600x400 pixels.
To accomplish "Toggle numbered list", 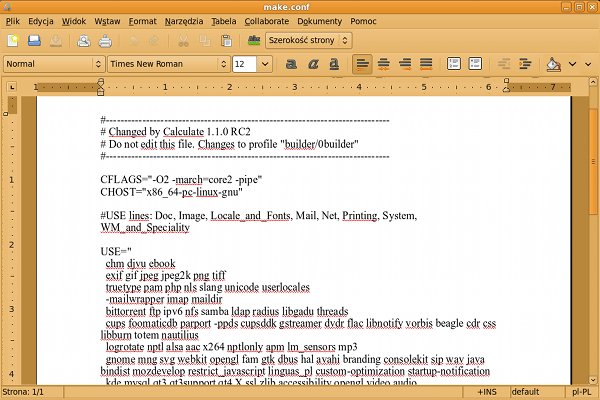I will pos(454,64).
